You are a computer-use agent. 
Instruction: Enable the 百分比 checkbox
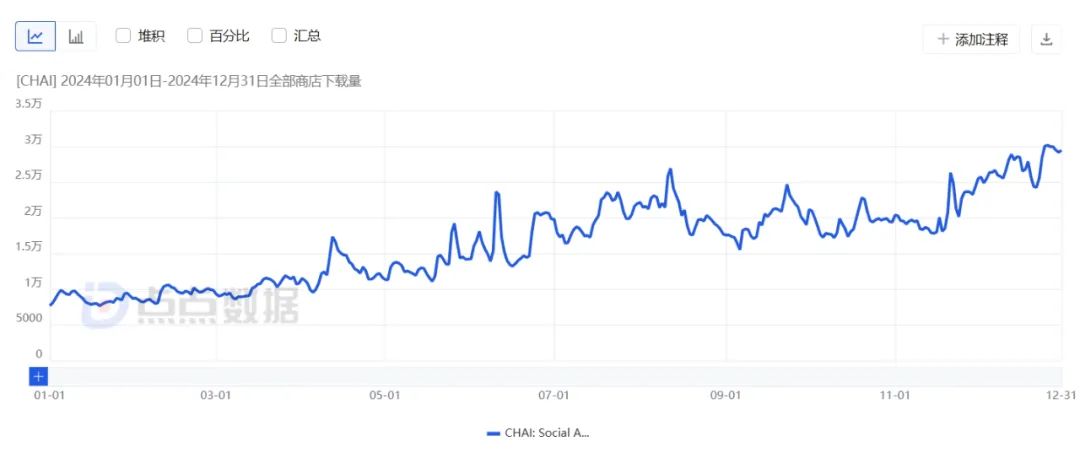click(195, 36)
